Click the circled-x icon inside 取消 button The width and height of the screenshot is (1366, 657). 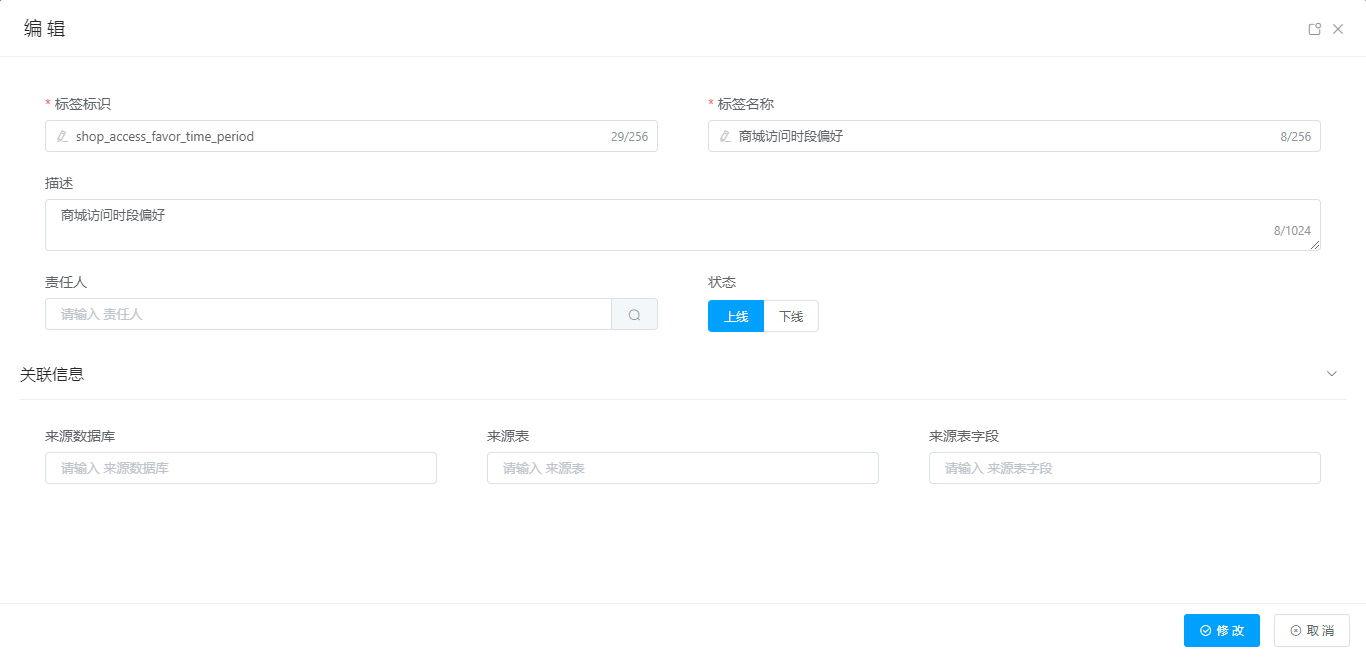1296,630
